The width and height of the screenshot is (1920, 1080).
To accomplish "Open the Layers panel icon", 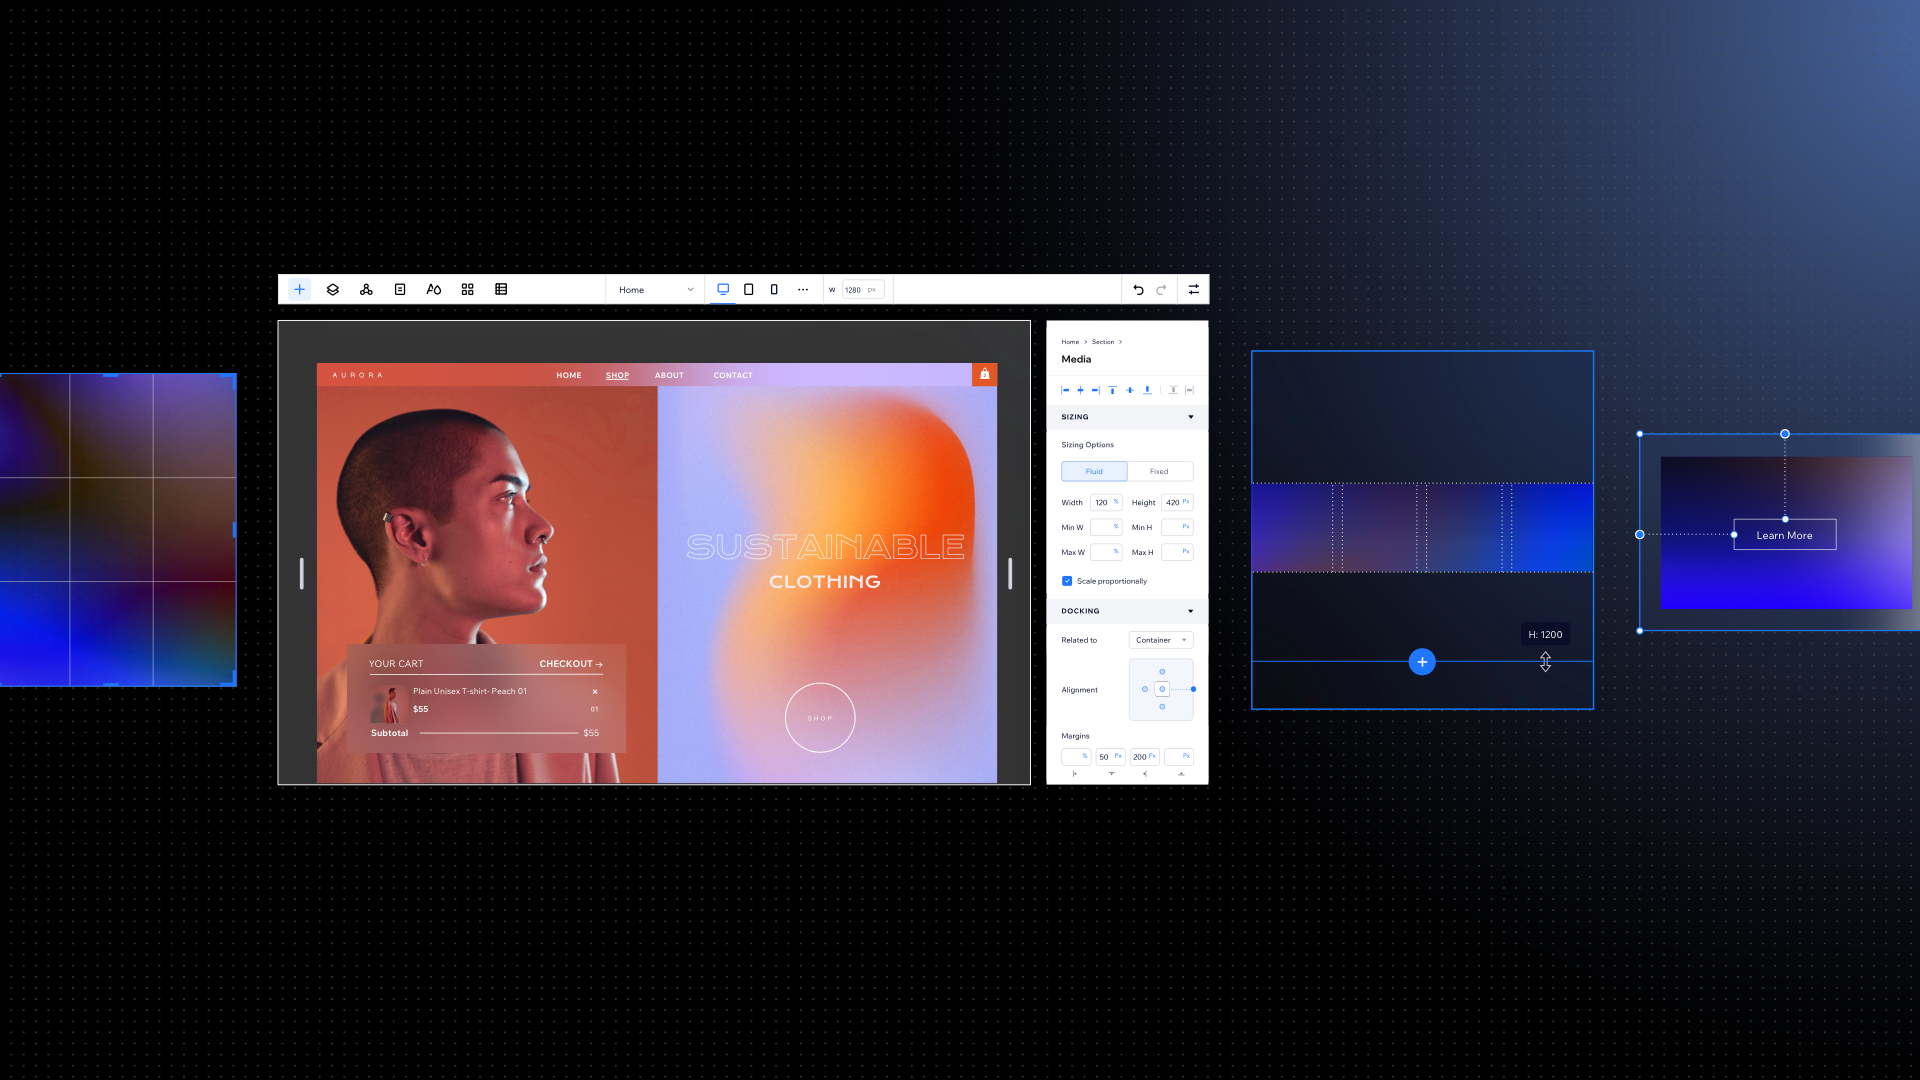I will (332, 289).
